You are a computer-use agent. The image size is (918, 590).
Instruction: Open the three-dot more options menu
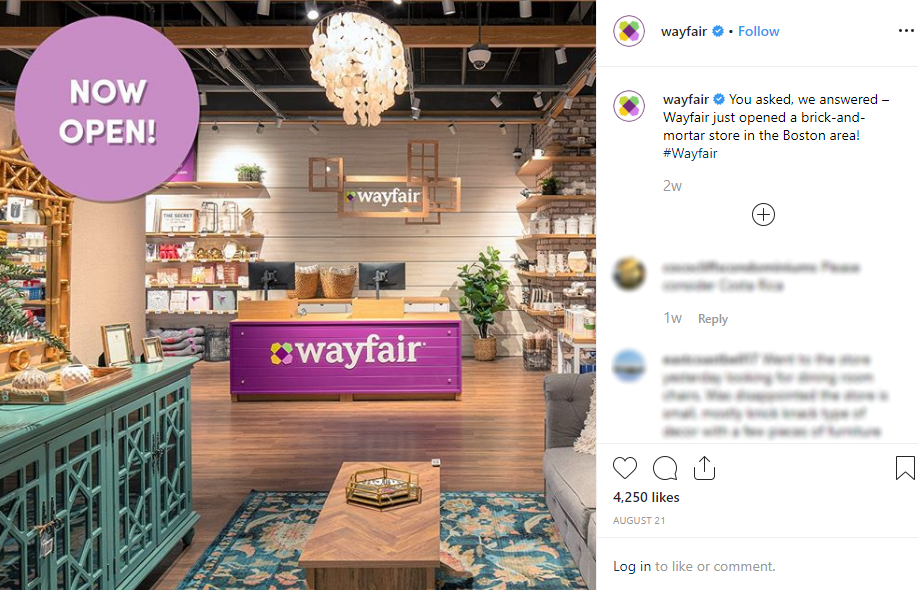point(906,30)
